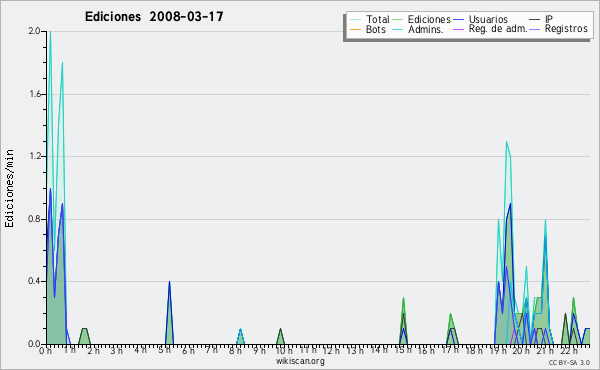Click the '8 h' x-axis label

(x=235, y=351)
